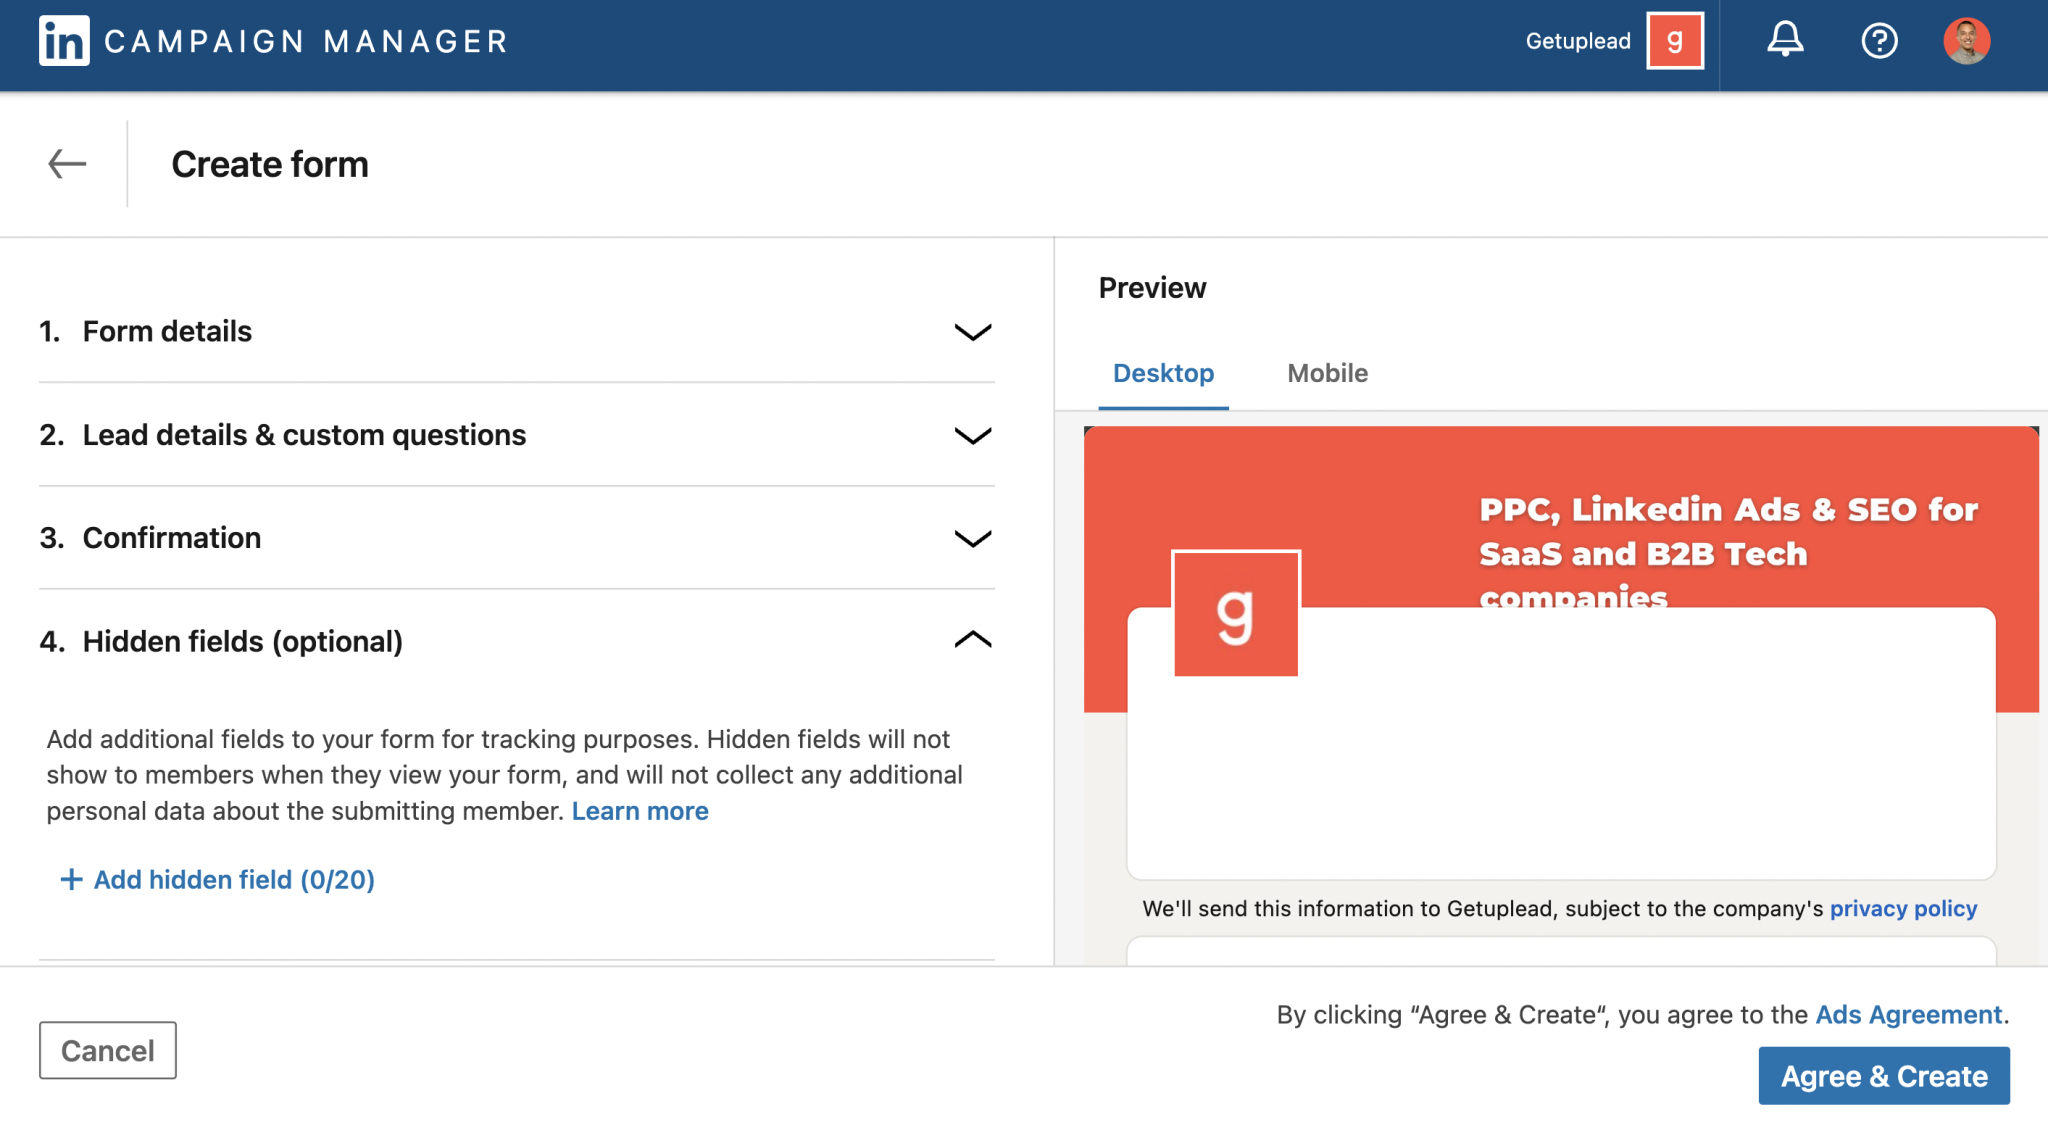Click the Agree & Create button
Image resolution: width=2048 pixels, height=1125 pixels.
pos(1884,1076)
